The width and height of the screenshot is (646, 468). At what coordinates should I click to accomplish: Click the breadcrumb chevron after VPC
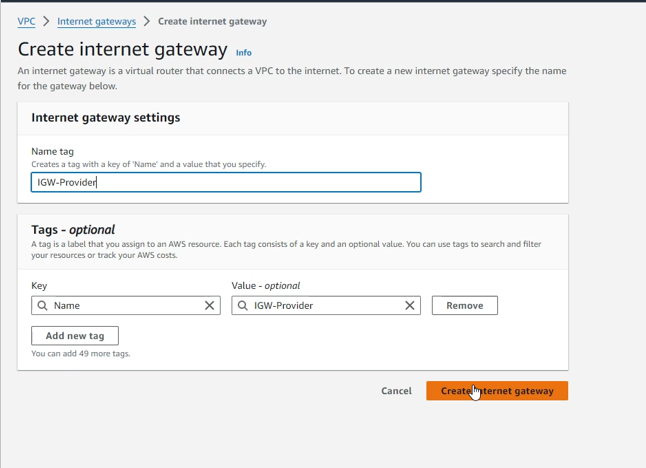coord(46,21)
